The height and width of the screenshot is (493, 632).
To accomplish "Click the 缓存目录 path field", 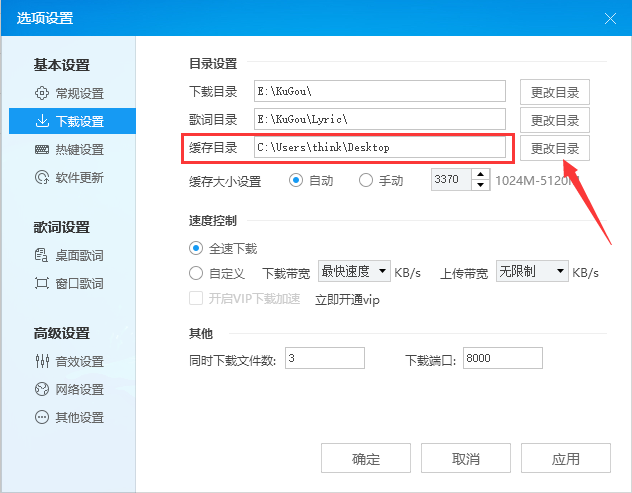I will click(x=380, y=147).
